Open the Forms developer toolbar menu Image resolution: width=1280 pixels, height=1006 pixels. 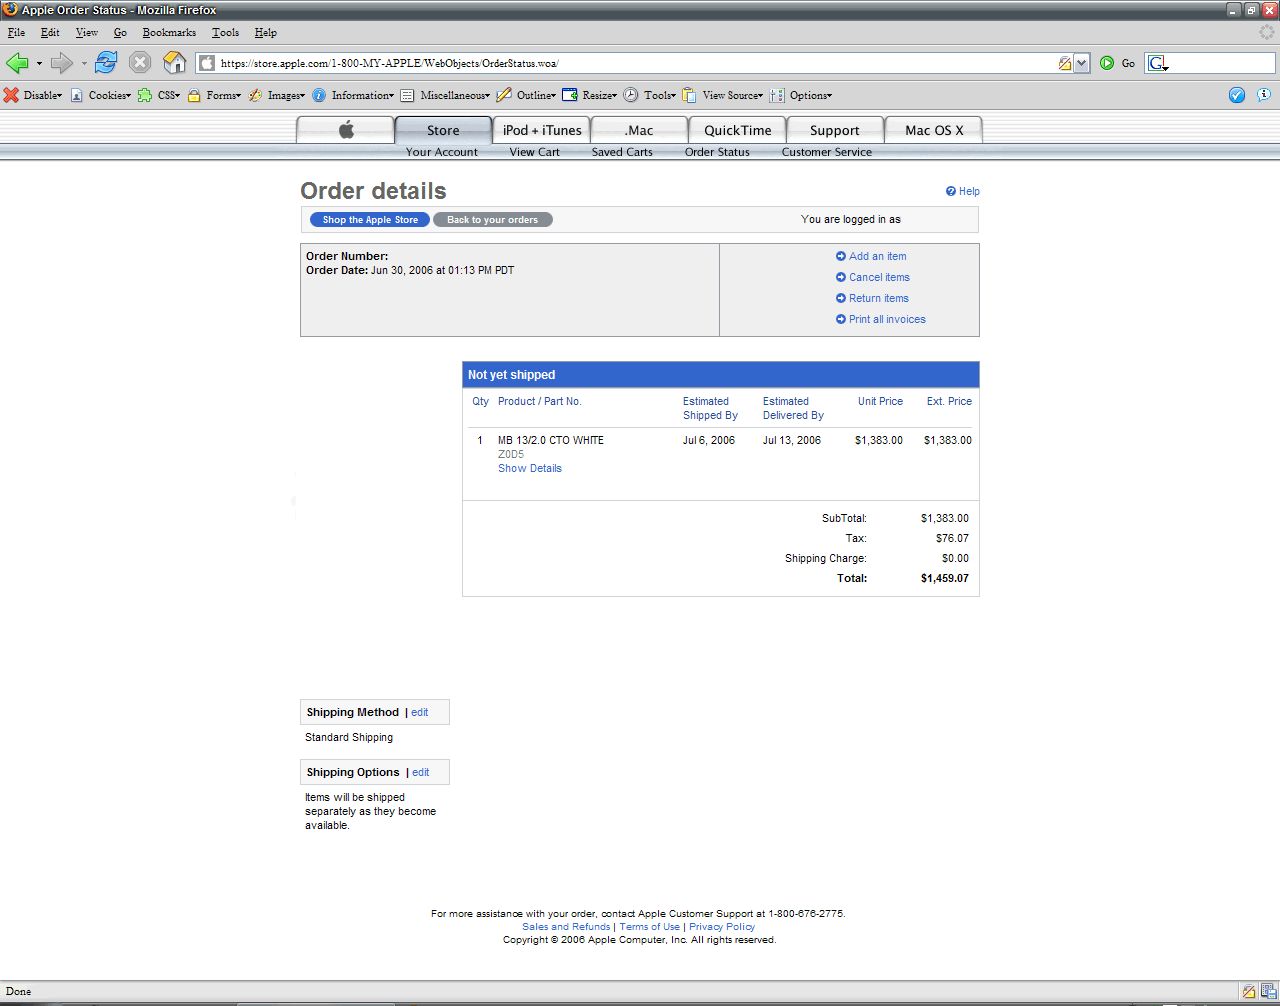pyautogui.click(x=214, y=95)
